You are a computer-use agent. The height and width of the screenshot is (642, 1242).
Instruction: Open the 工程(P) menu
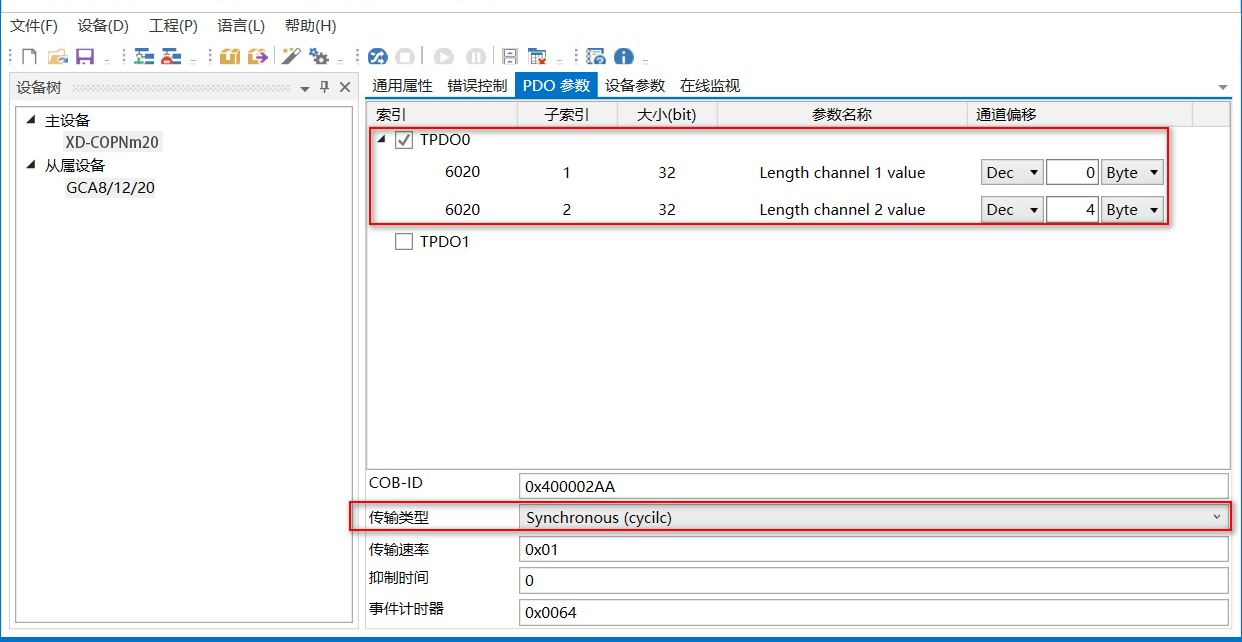tap(170, 26)
